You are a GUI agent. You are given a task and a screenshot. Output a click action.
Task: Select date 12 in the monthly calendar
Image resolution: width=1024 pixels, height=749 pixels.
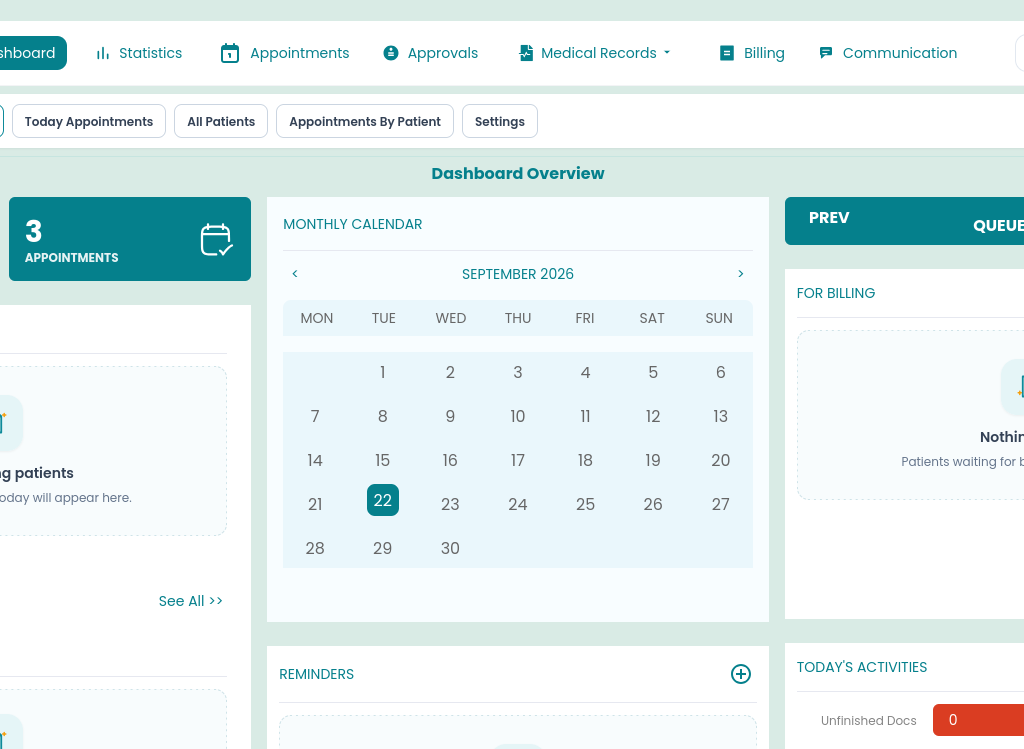pos(653,417)
